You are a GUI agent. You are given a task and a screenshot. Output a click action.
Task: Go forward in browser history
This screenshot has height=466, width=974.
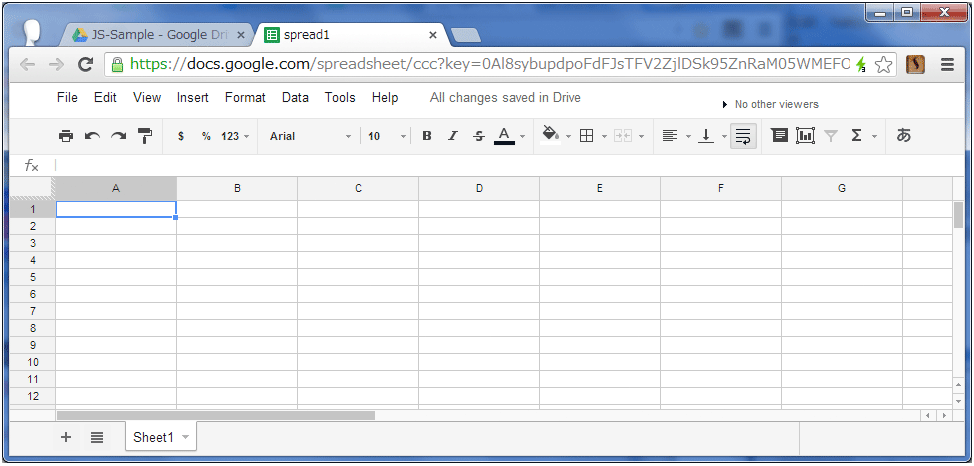pyautogui.click(x=56, y=64)
